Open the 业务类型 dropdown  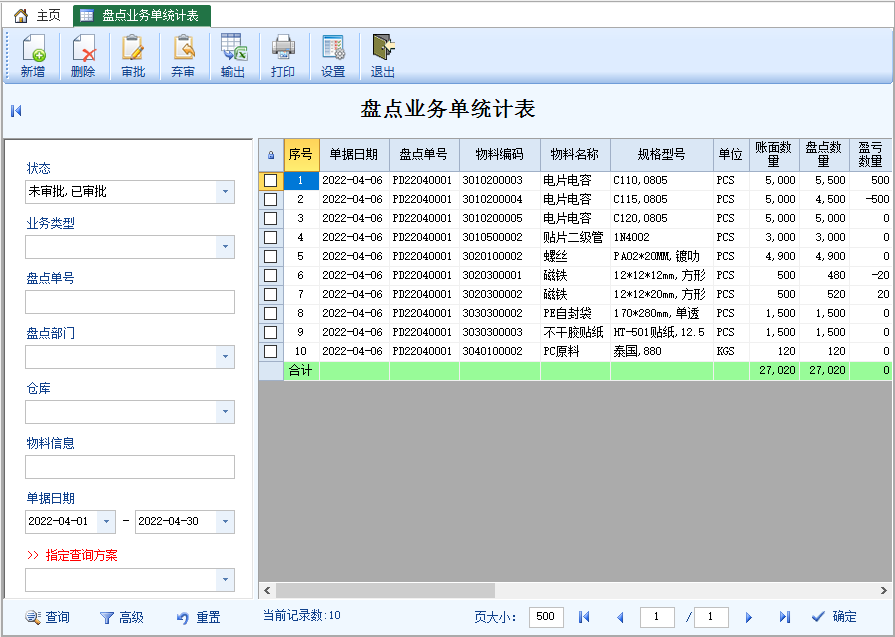click(225, 247)
